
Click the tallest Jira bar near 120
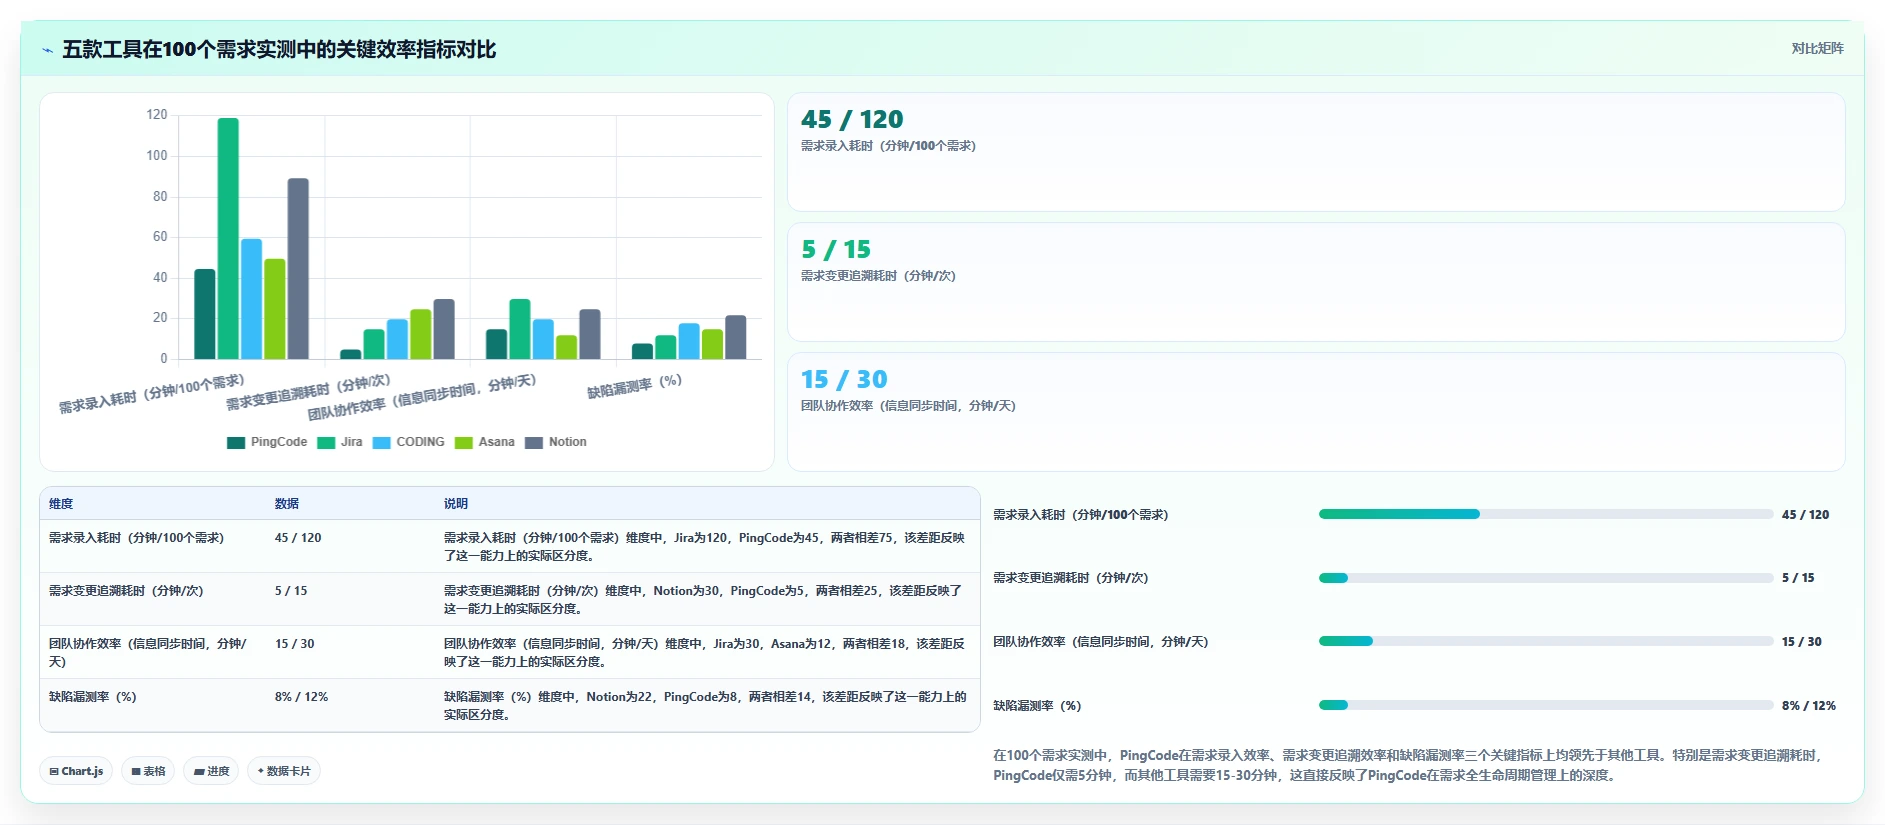coord(228,238)
